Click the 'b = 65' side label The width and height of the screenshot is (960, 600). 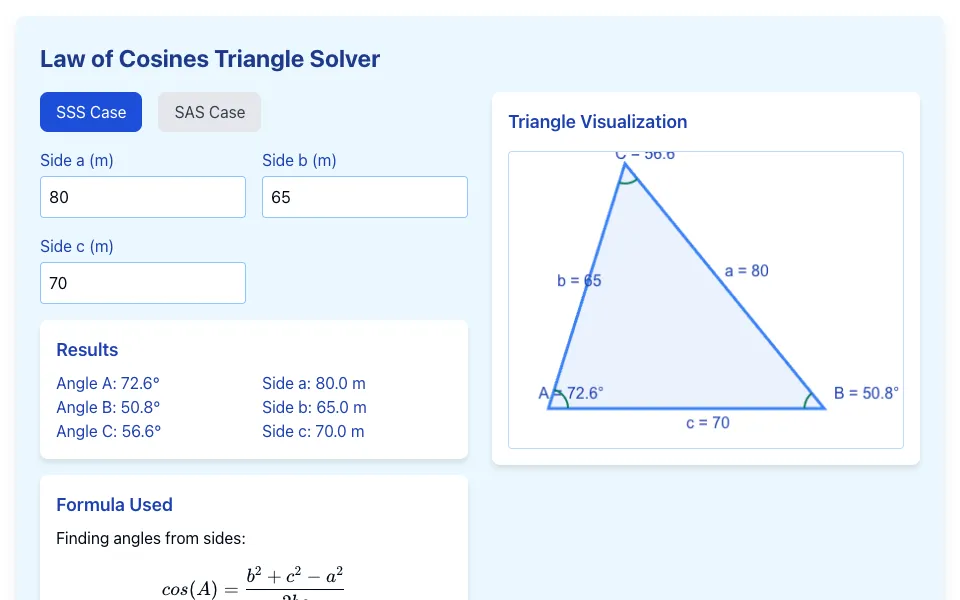pos(579,280)
